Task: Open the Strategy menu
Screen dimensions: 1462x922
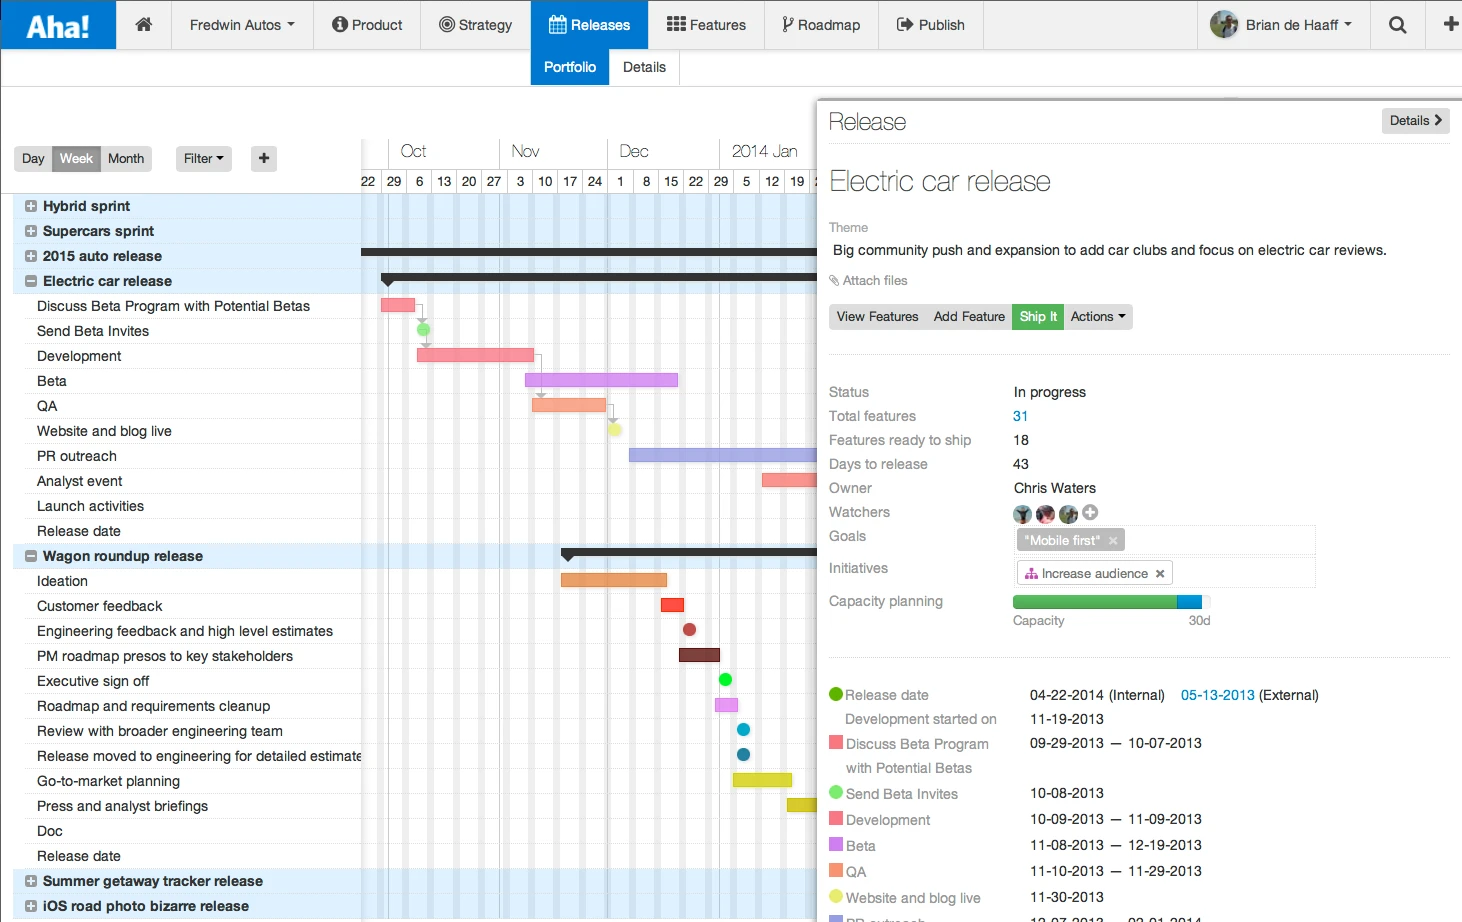Action: coord(476,25)
